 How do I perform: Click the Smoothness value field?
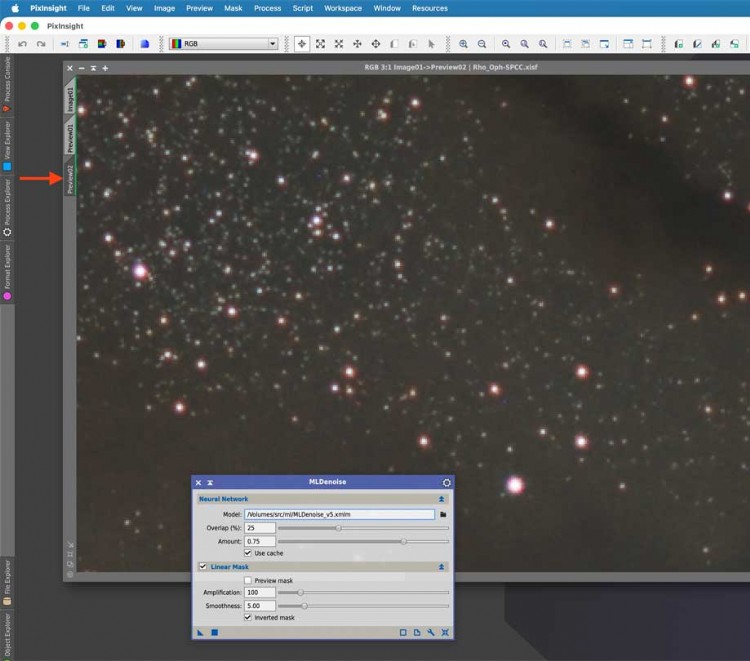point(260,606)
